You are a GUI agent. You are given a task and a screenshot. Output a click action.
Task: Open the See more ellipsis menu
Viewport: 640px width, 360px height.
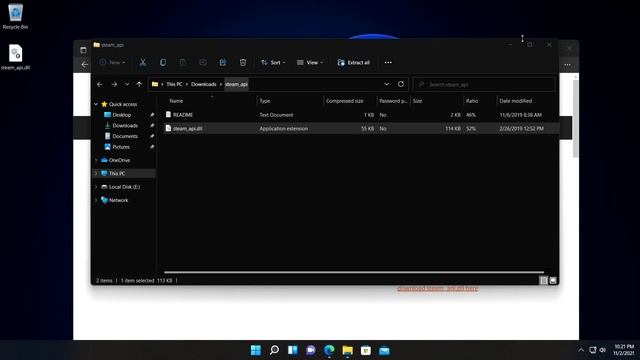388,62
